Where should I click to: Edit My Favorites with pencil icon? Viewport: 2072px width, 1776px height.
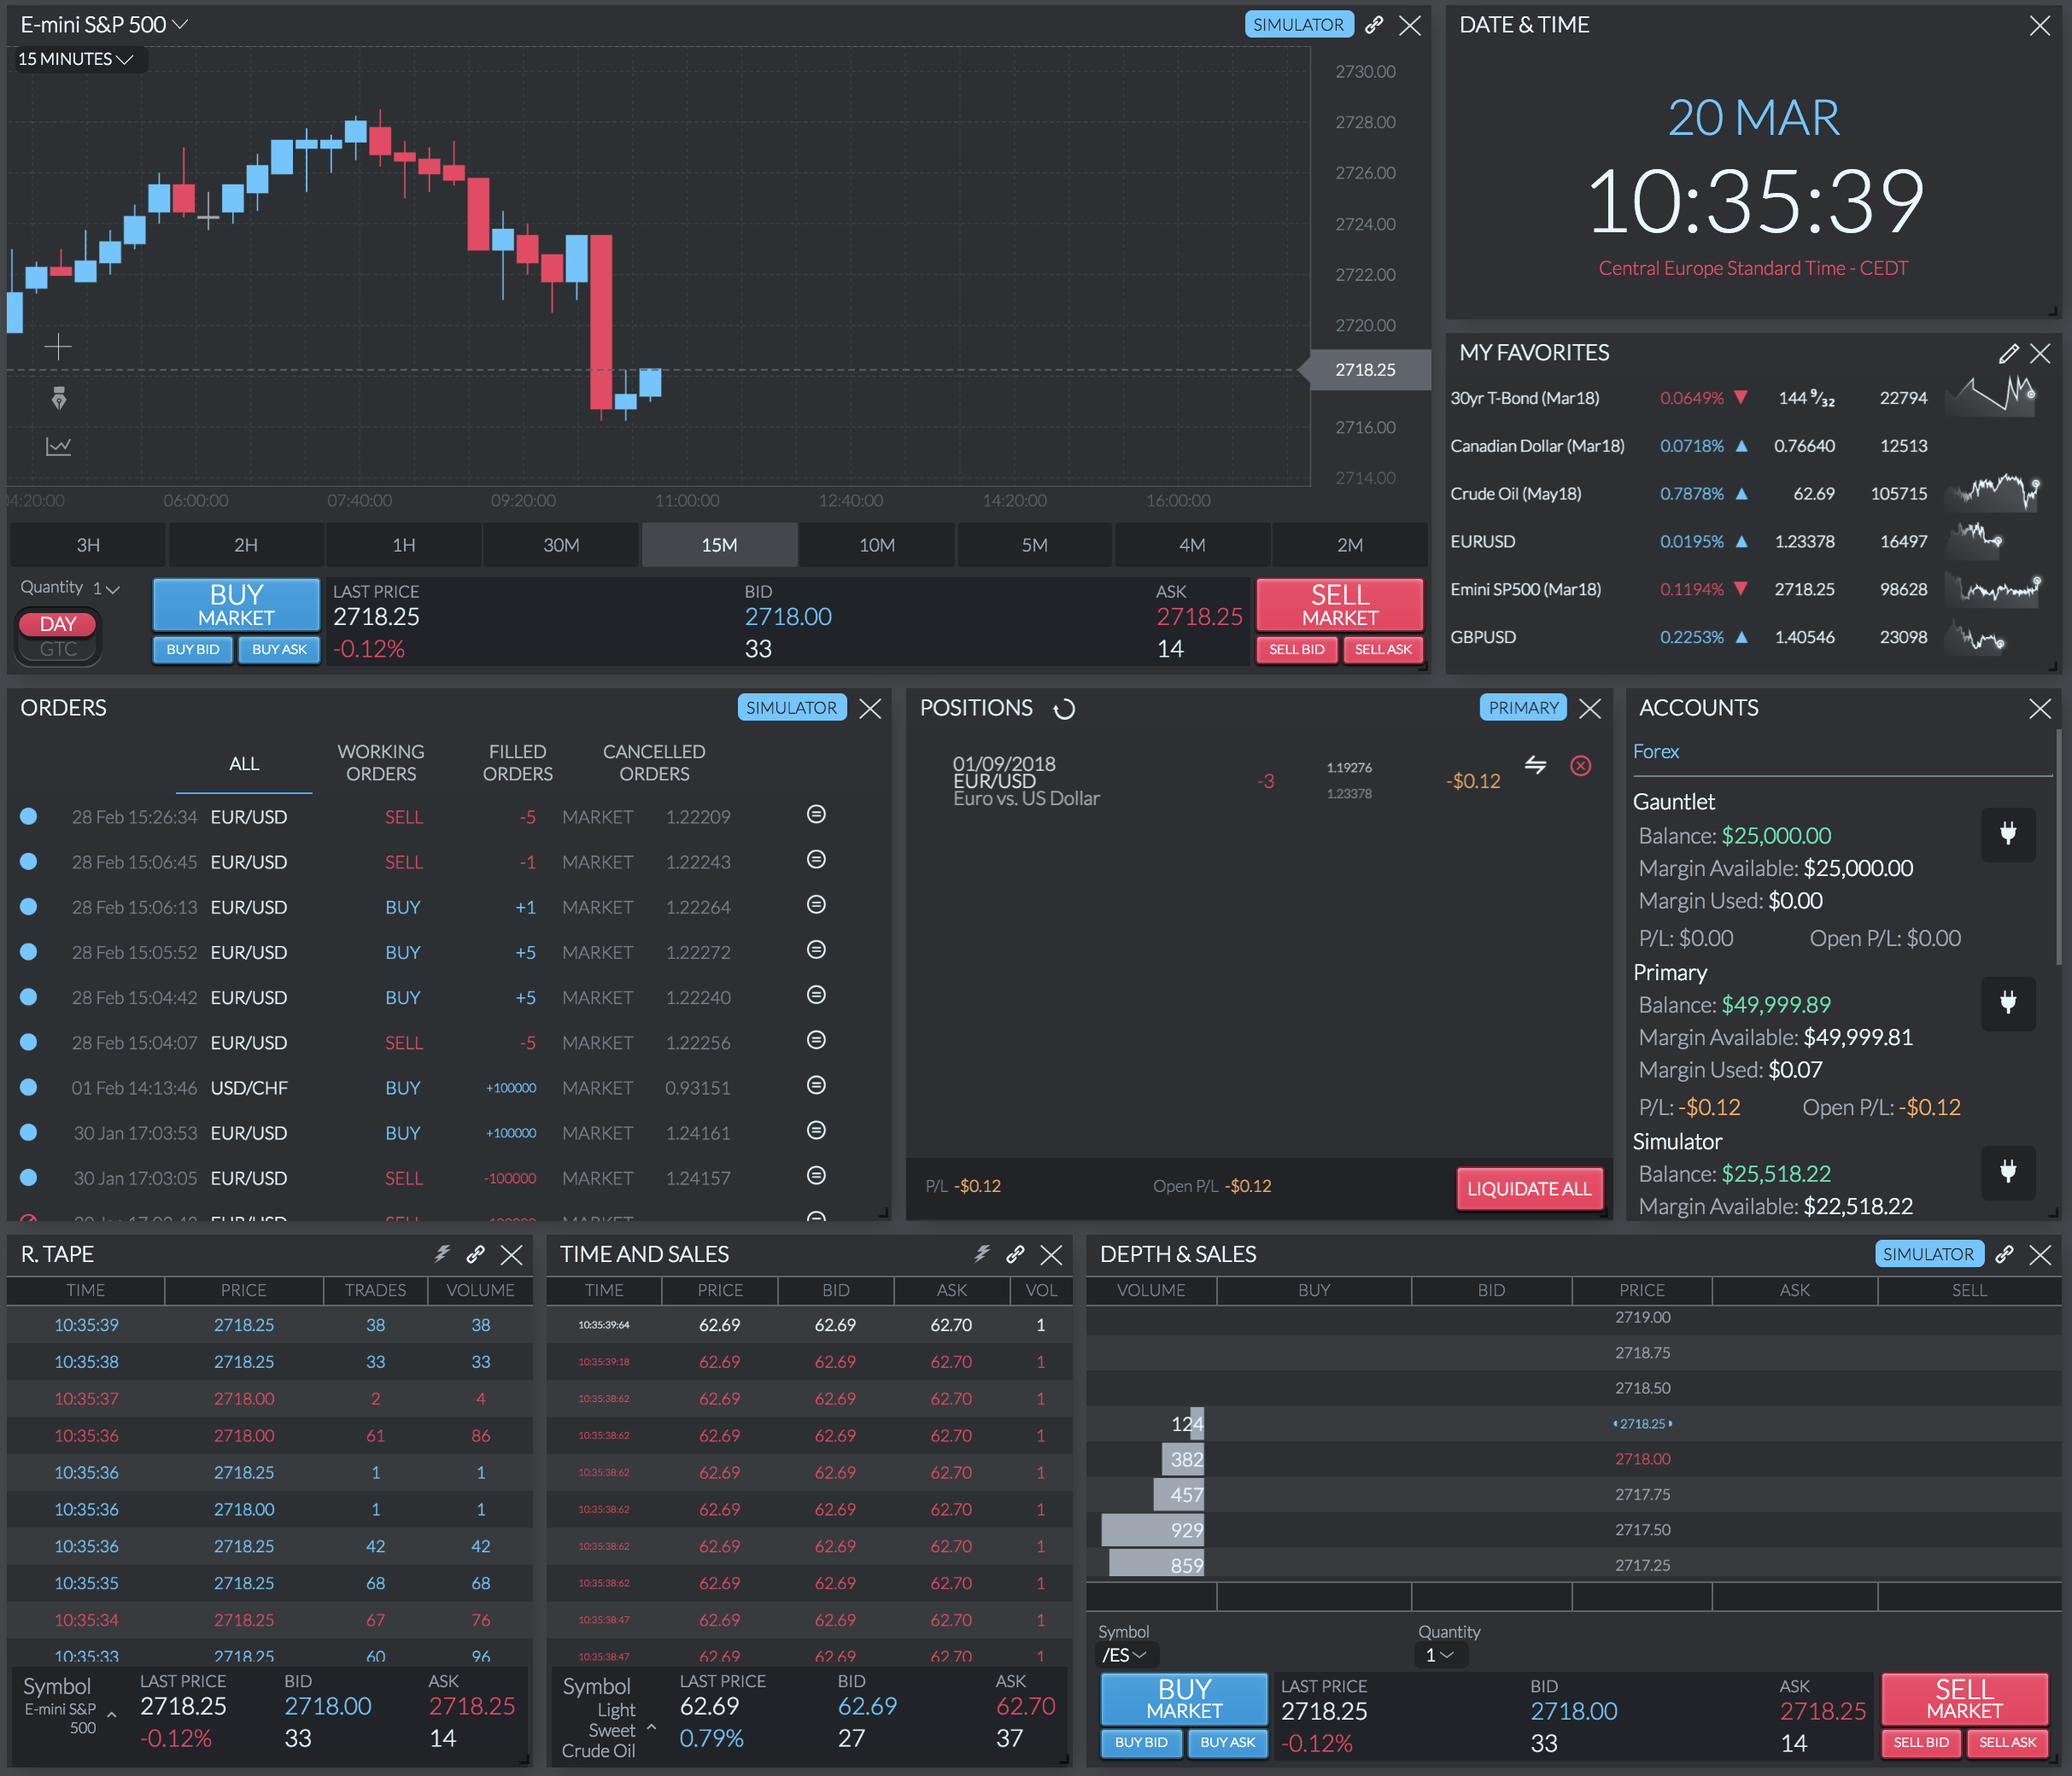point(2008,353)
